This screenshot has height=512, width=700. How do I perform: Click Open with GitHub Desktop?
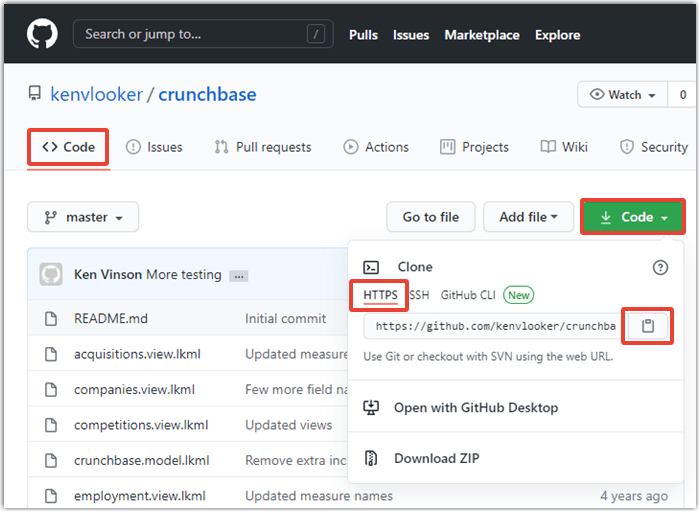click(476, 408)
